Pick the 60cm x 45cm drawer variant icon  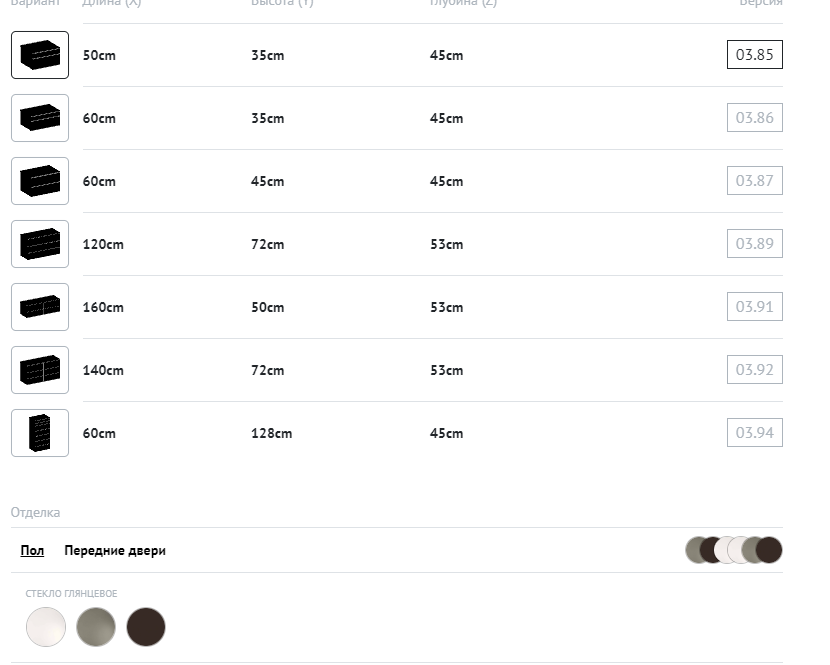point(40,181)
